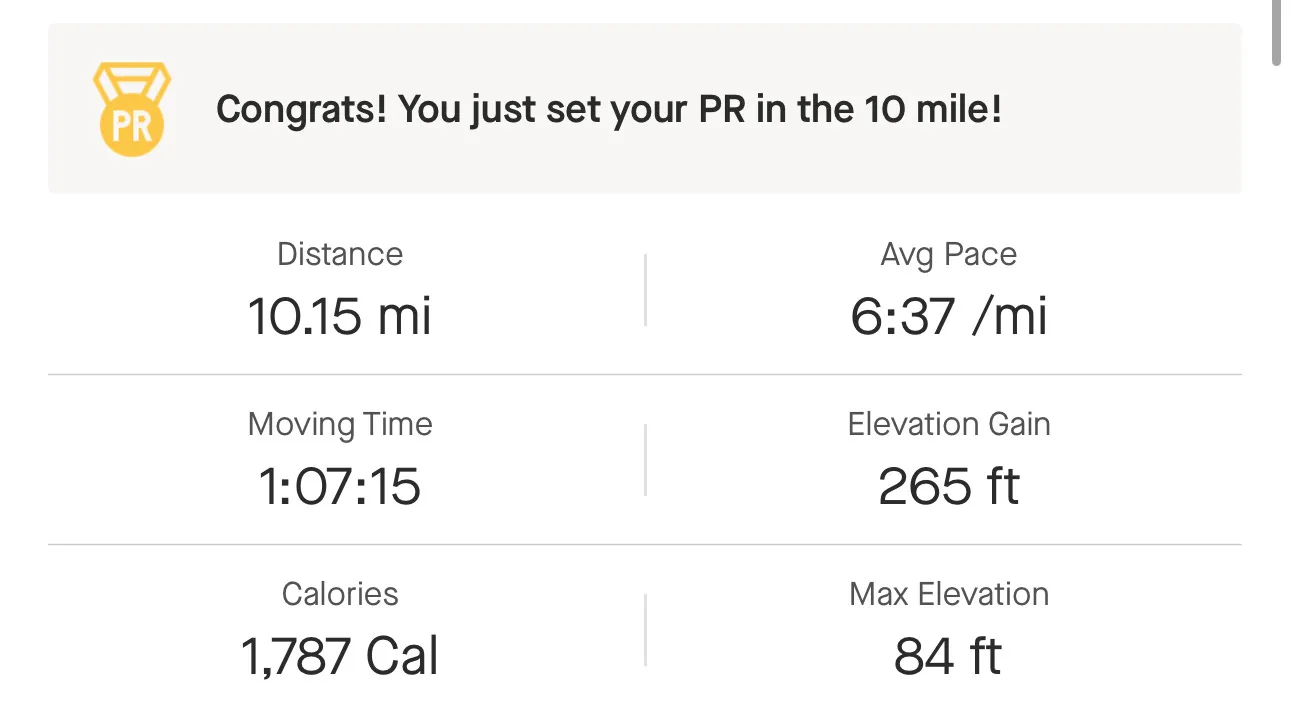This screenshot has height=722, width=1290.
Task: Click the horizontal line below the Distance row
Action: pos(645,375)
